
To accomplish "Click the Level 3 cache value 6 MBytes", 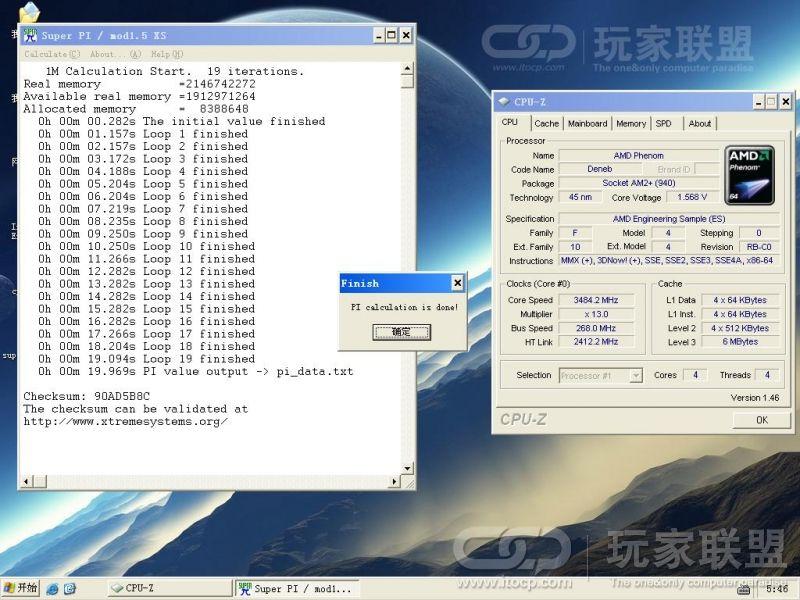I will click(x=740, y=342).
